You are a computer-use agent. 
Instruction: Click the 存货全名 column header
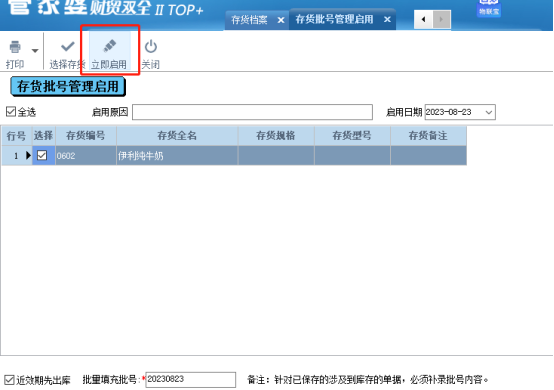177,136
